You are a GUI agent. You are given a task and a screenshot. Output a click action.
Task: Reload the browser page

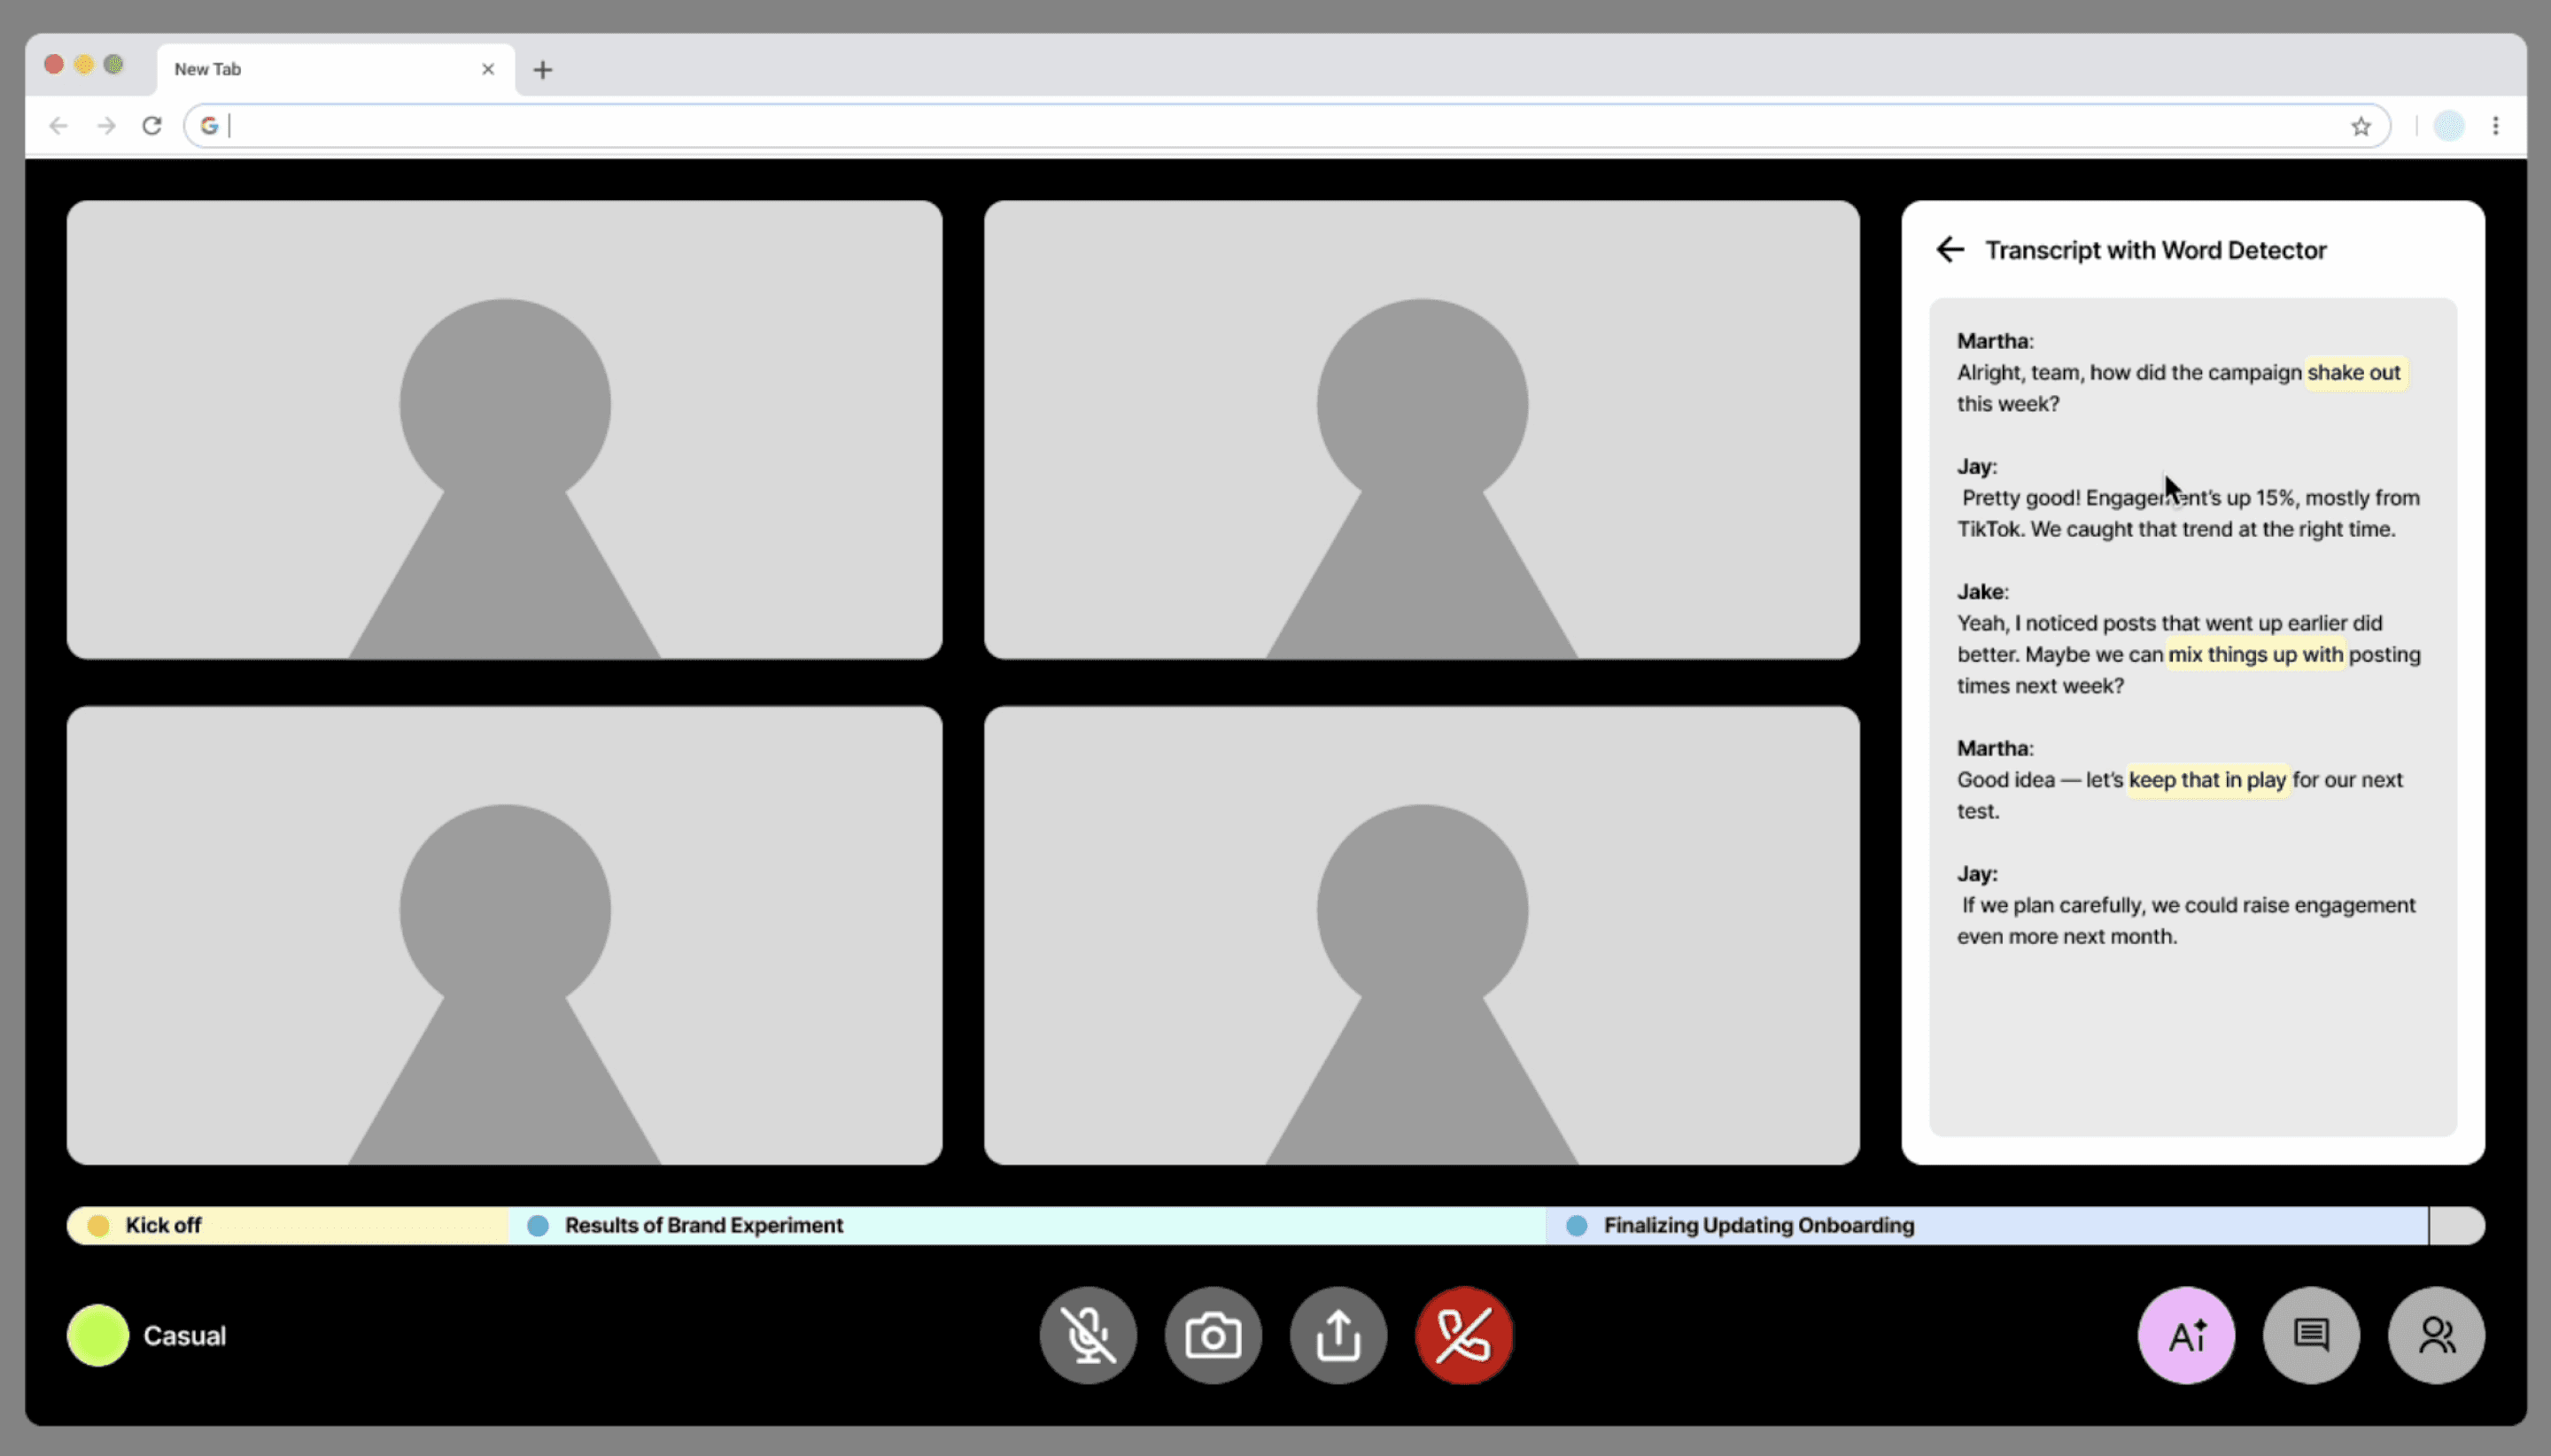tap(152, 126)
